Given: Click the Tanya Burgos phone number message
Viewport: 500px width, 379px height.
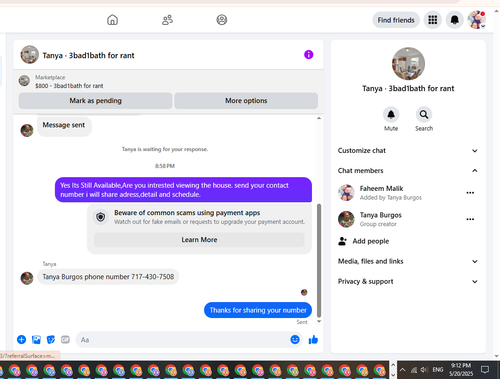Looking at the screenshot, I should click(108, 277).
